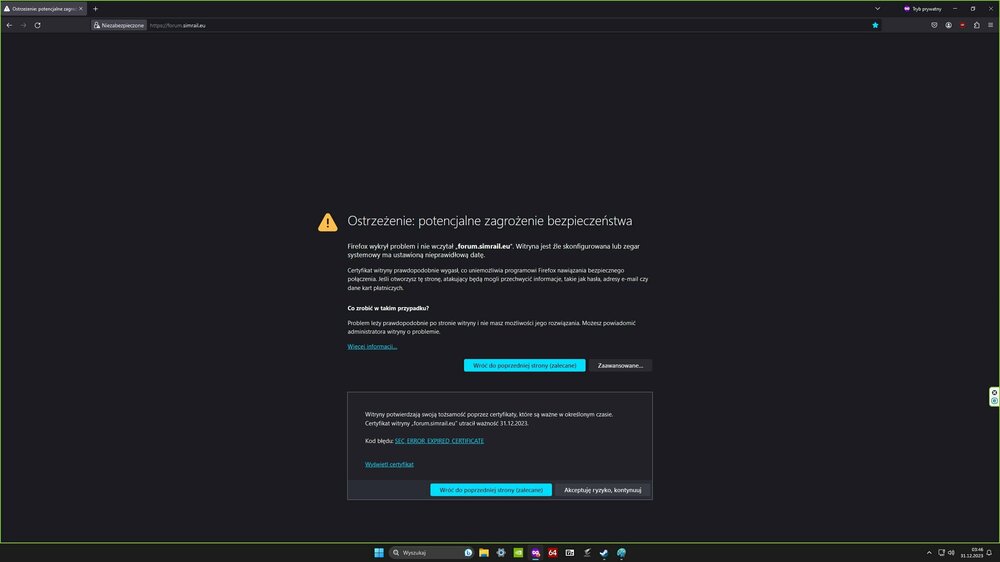Open the Firefox account icon

948,26
